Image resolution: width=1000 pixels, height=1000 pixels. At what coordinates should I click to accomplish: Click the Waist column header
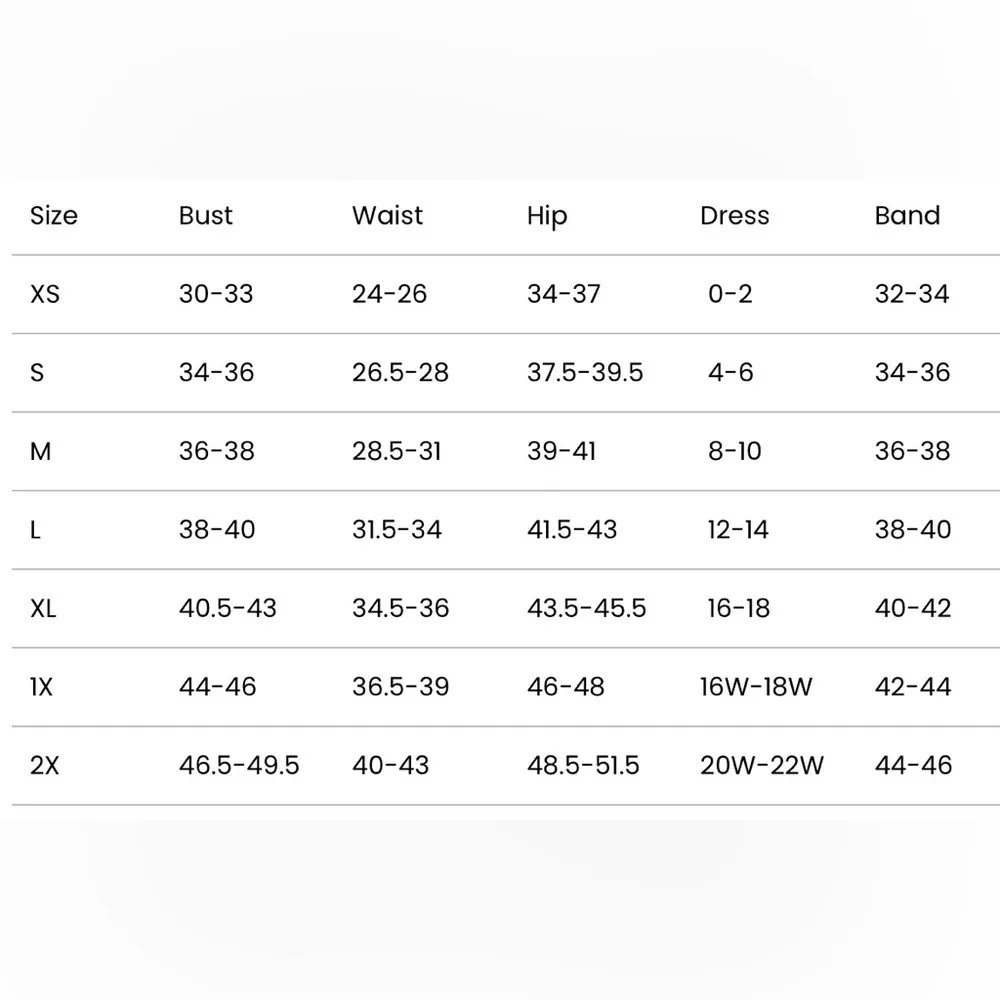tap(387, 216)
